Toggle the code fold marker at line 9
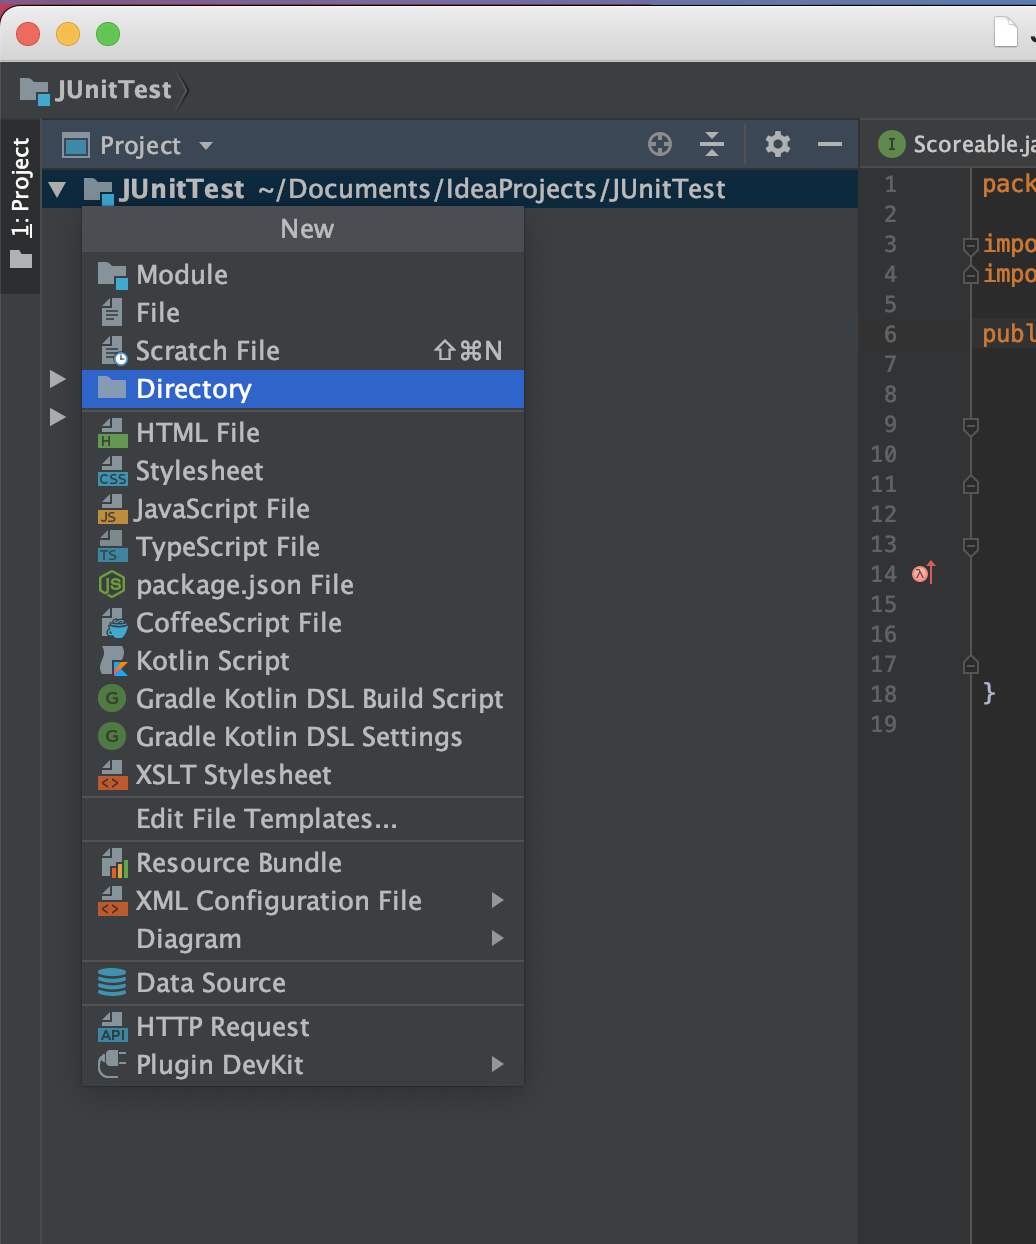Viewport: 1036px width, 1244px height. (970, 426)
